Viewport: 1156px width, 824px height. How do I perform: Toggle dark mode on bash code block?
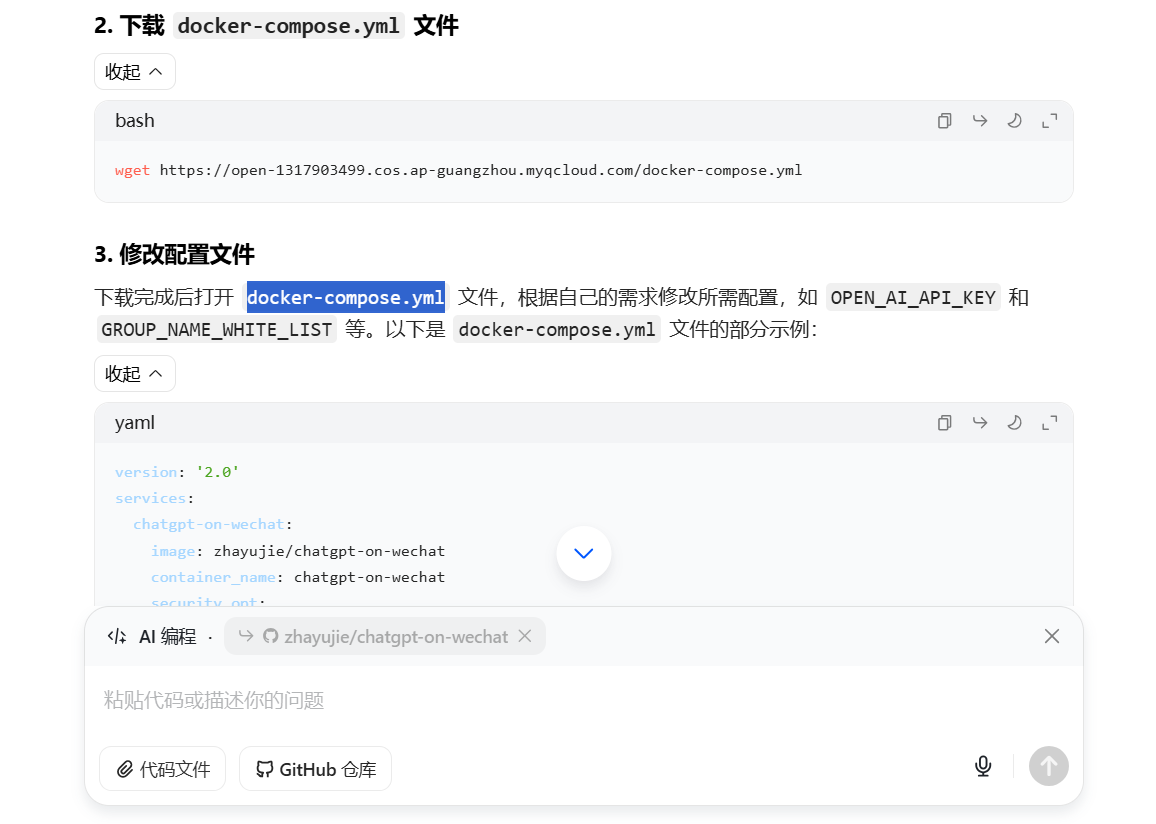pyautogui.click(x=1014, y=121)
